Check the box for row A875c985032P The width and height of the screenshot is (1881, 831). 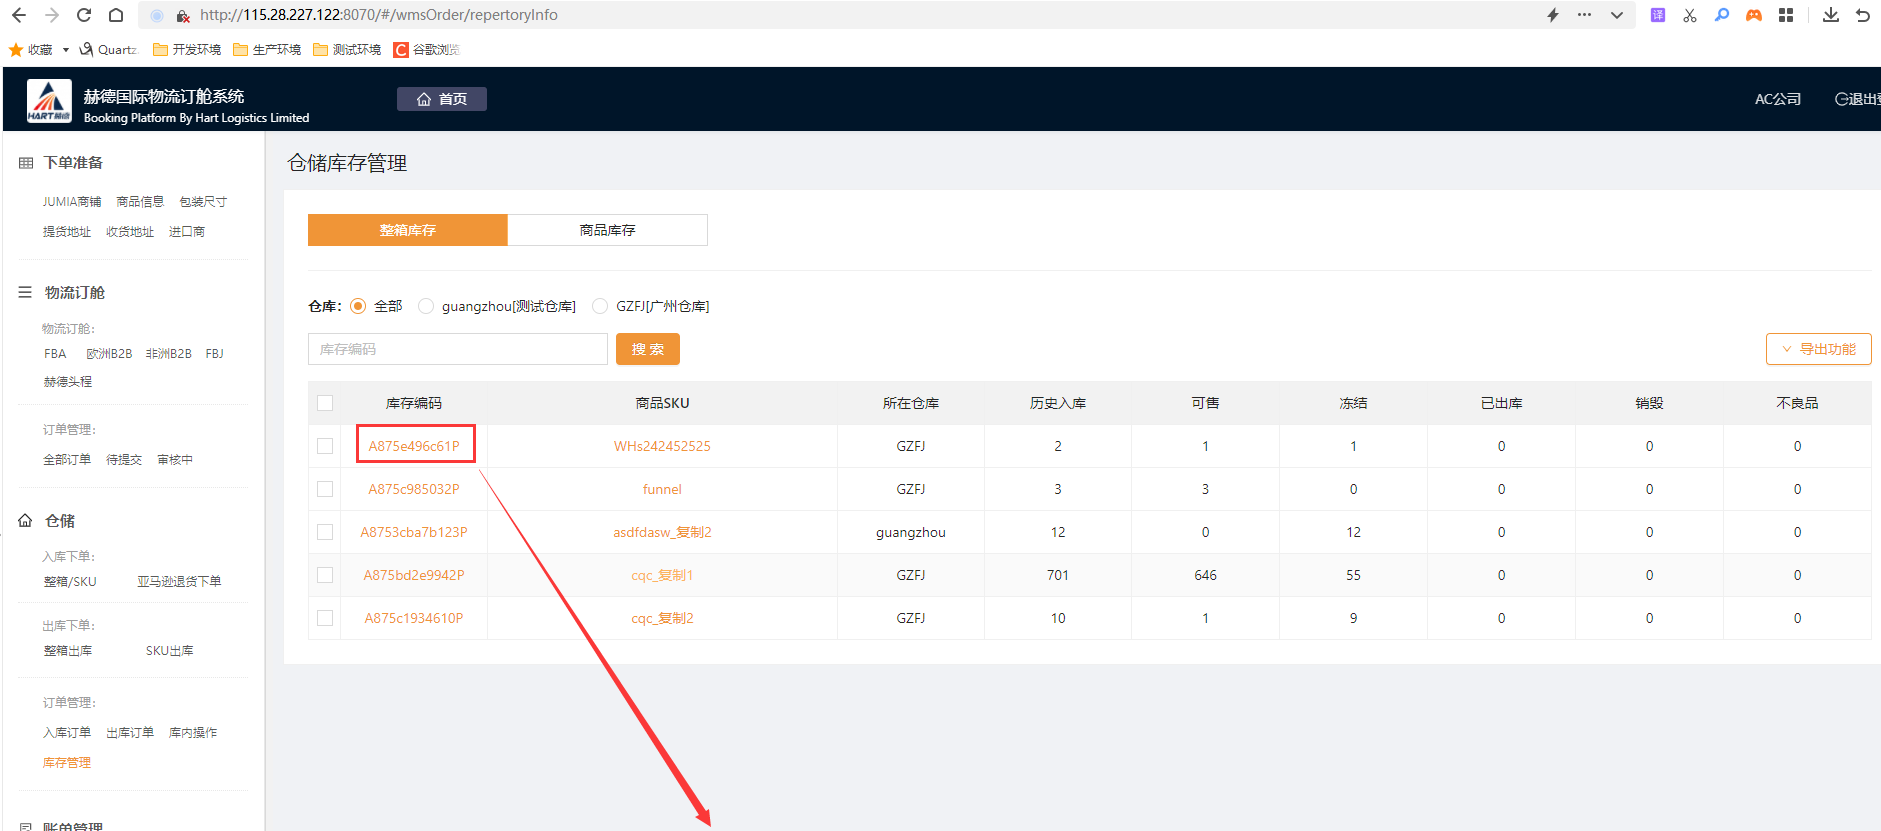(325, 489)
